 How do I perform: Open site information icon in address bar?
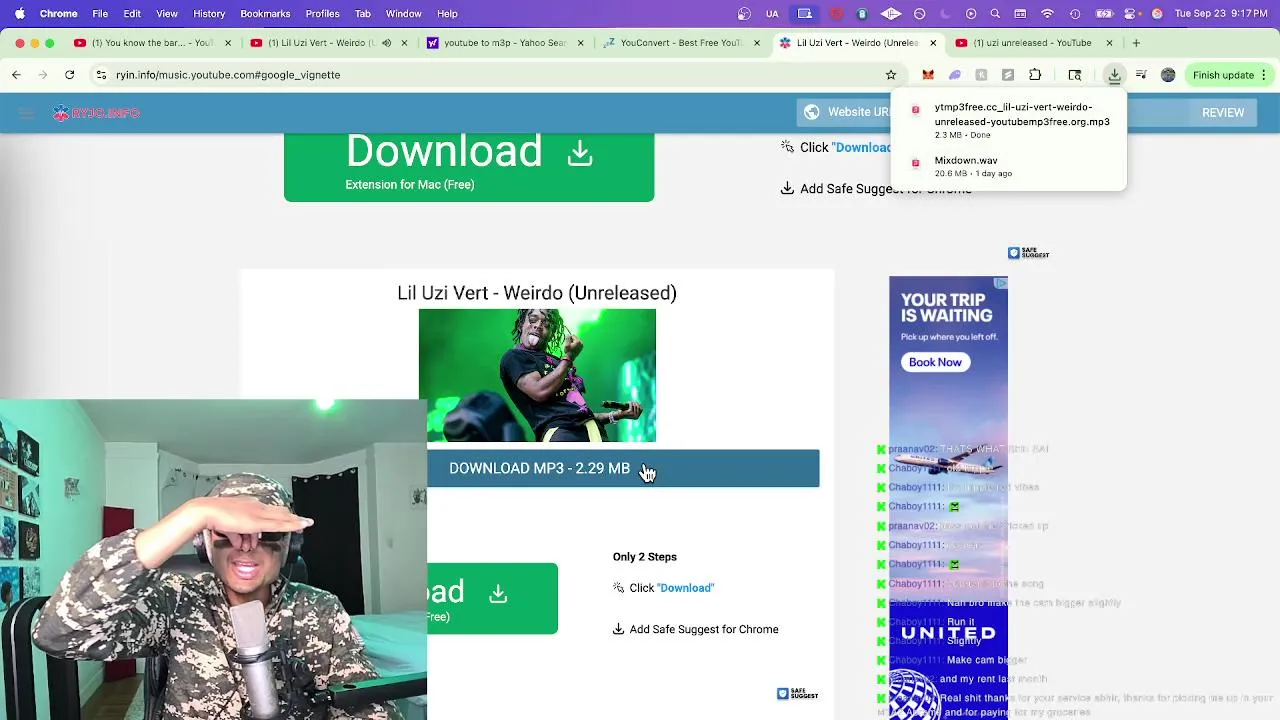tap(101, 75)
